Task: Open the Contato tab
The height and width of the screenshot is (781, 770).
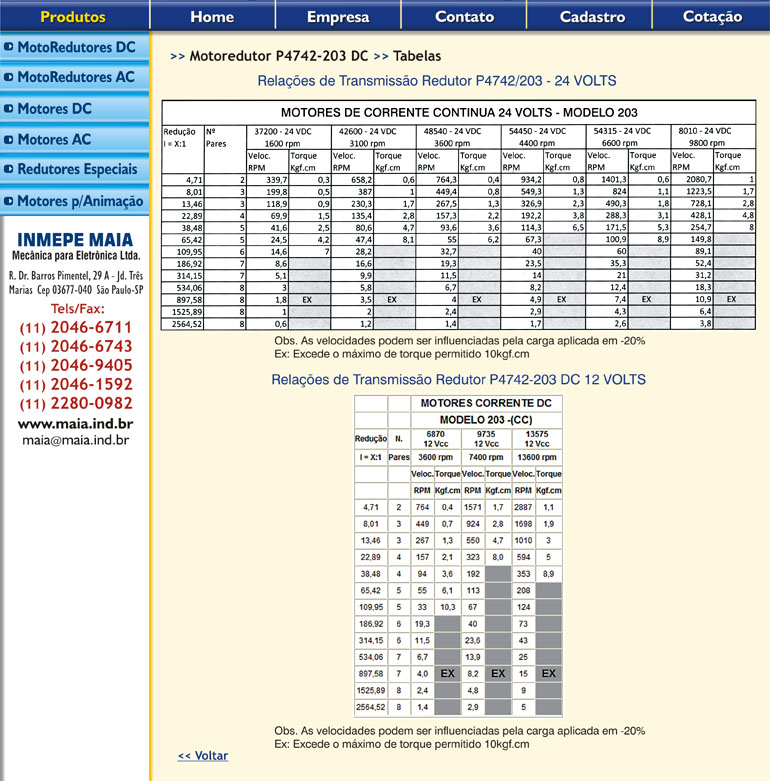Action: point(464,17)
